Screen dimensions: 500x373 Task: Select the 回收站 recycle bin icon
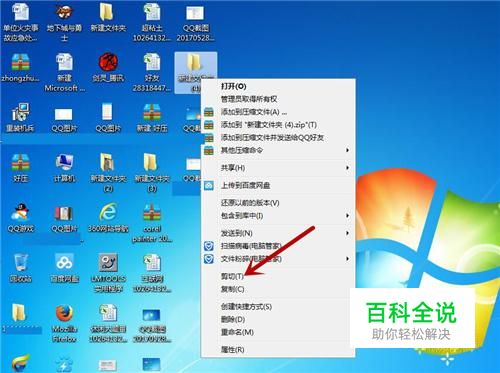pos(20,268)
